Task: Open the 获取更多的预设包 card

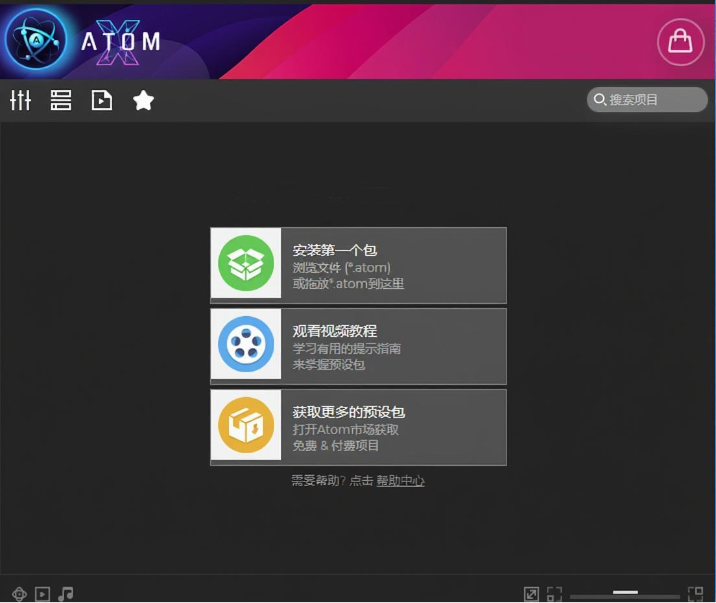Action: pyautogui.click(x=358, y=427)
